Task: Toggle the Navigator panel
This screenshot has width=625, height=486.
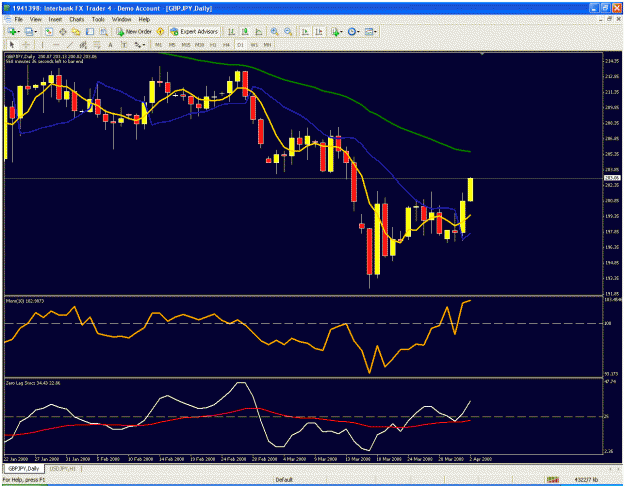Action: 76,31
